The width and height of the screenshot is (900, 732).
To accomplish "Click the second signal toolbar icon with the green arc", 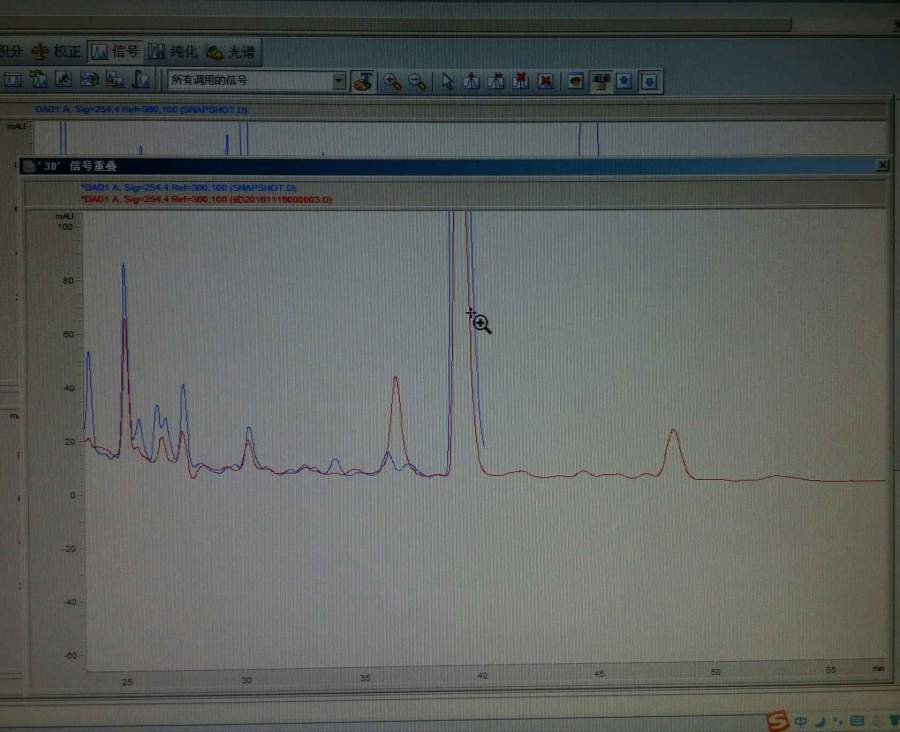I will pos(38,80).
